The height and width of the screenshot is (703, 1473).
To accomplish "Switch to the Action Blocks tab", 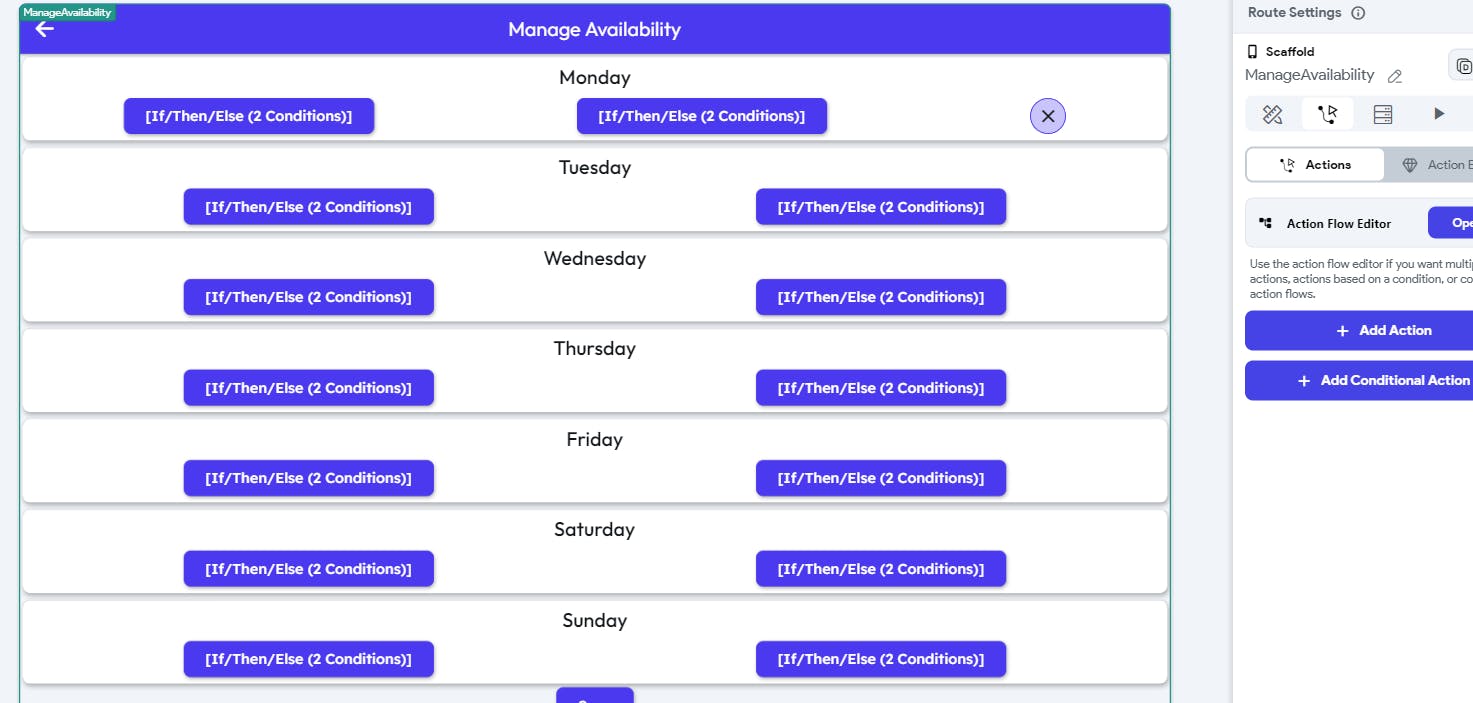I will (x=1436, y=165).
